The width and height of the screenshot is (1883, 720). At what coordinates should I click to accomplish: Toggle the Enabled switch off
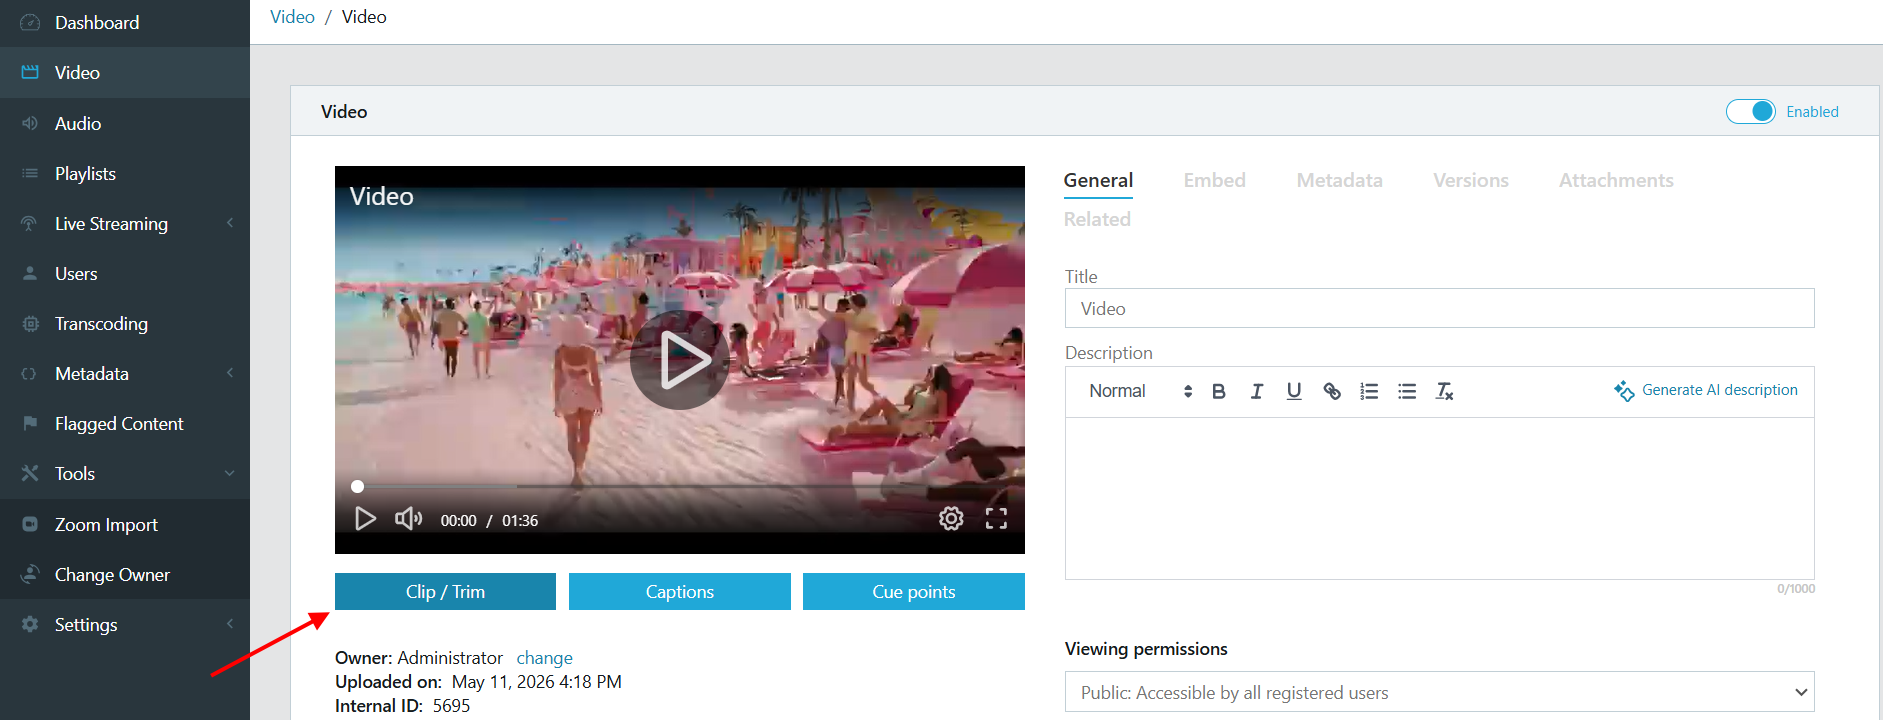(1750, 112)
